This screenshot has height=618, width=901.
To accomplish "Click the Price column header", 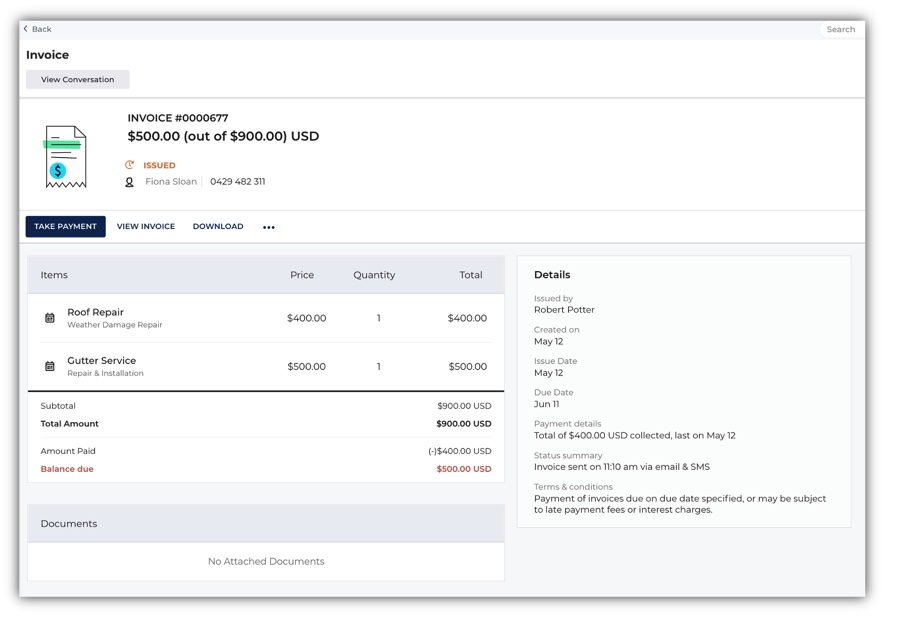I will (x=302, y=275).
